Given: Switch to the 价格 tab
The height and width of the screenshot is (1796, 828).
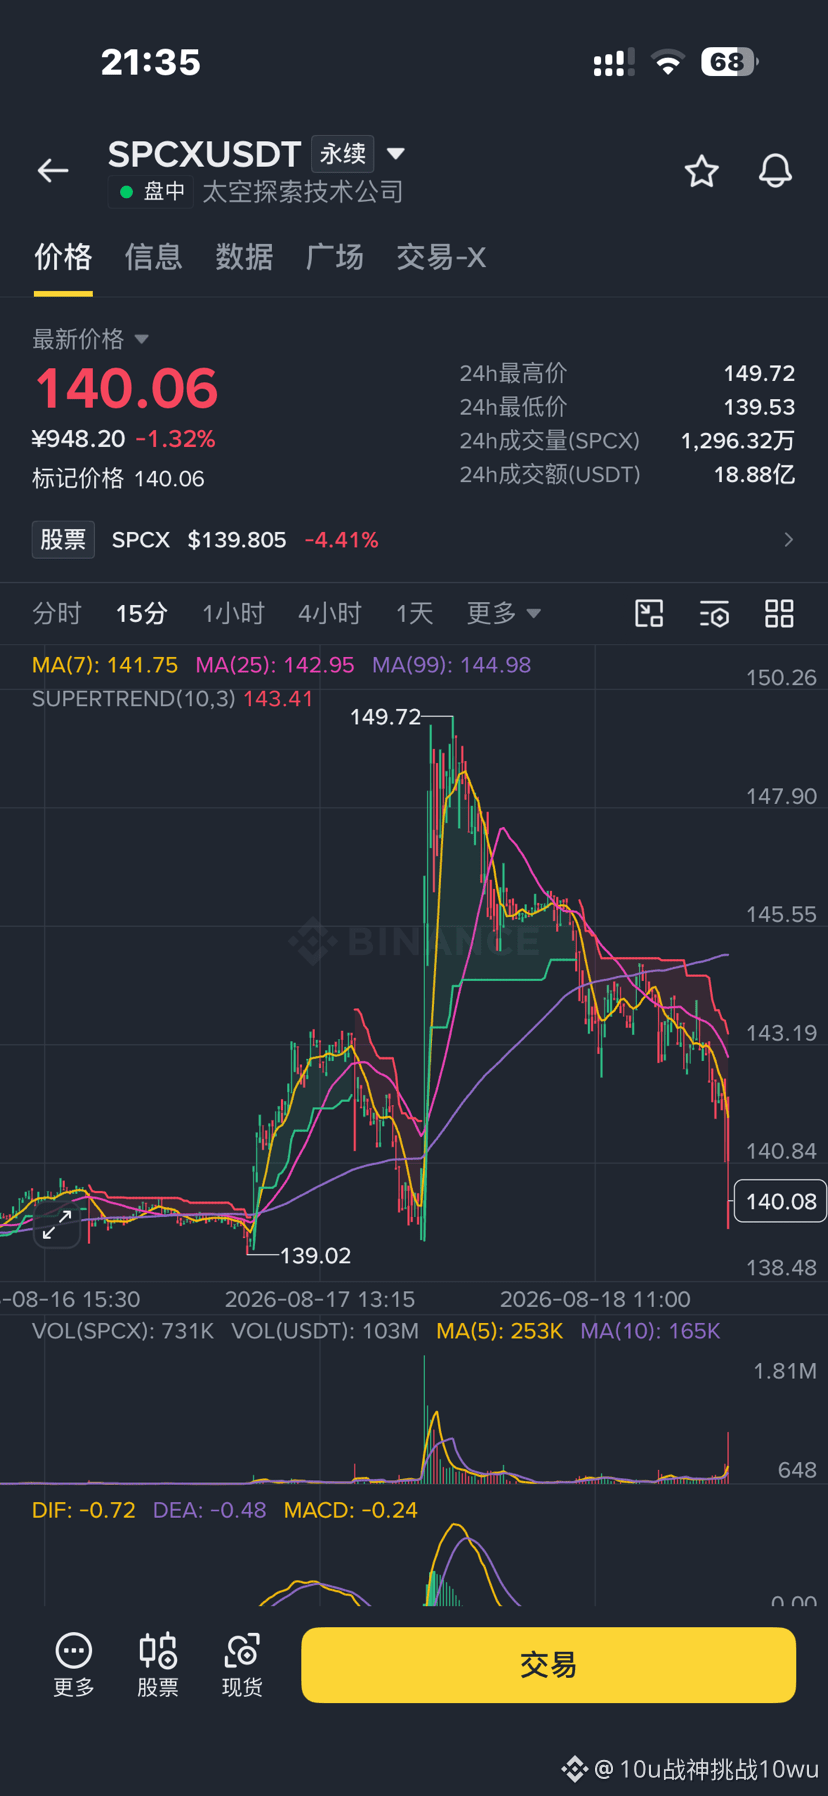Looking at the screenshot, I should (63, 257).
